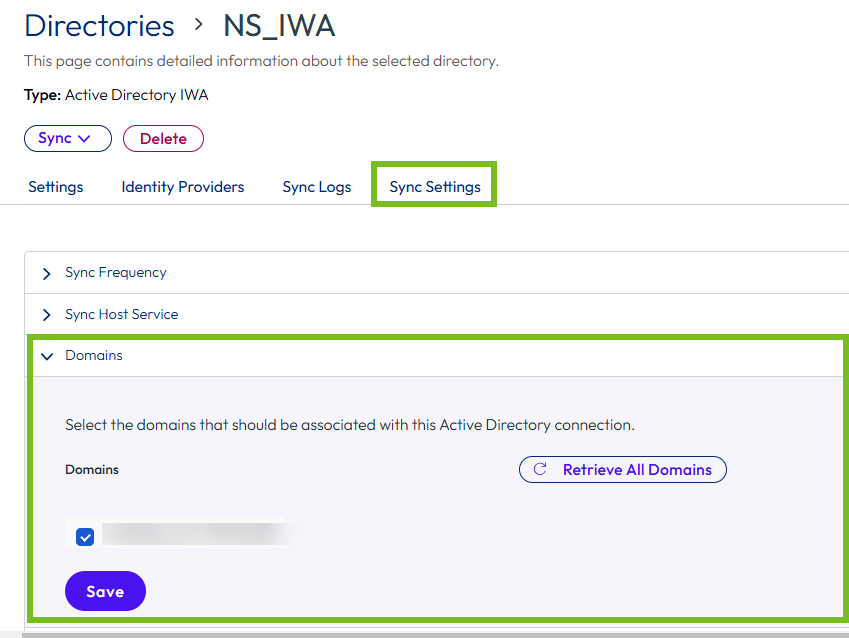Click the chevron icon beside Sync Frequency

[47, 274]
